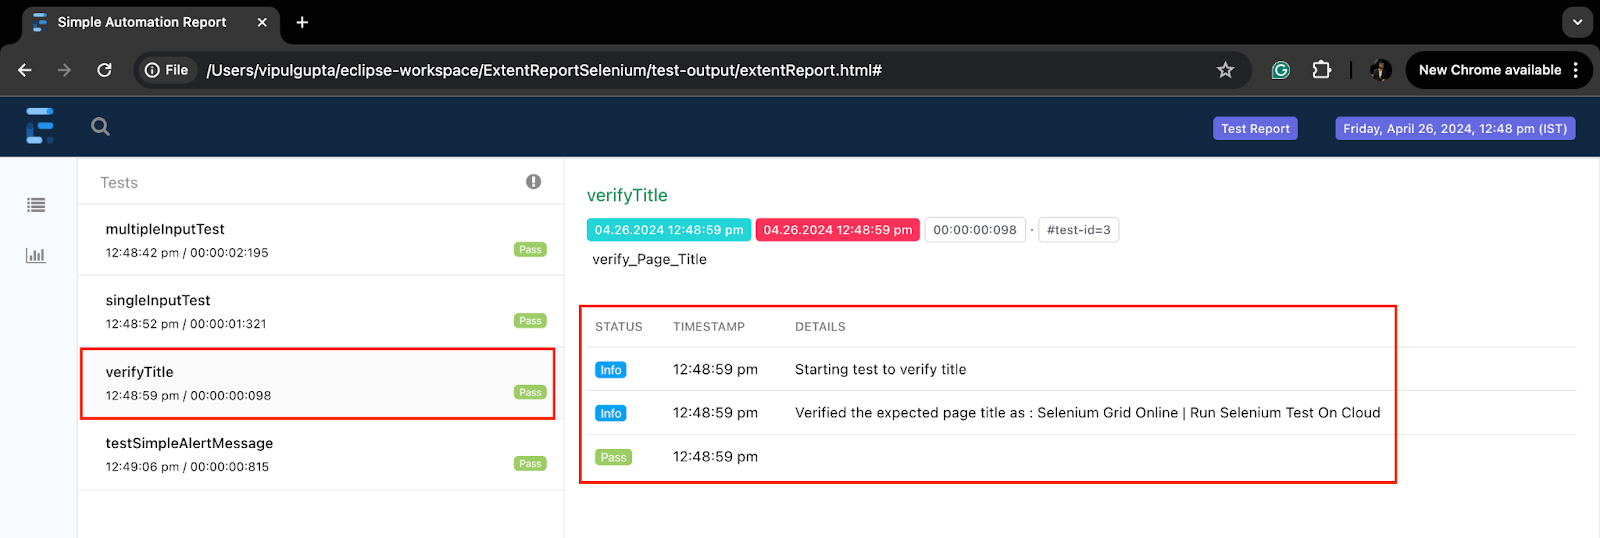Bookmark this page with the star icon
The image size is (1600, 538).
pos(1225,70)
